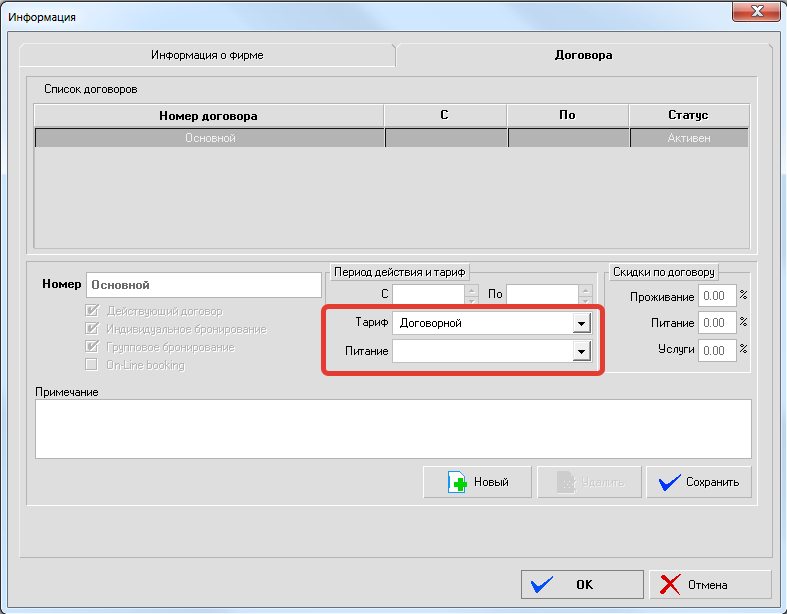Click the Услуги discount percentage field
Image resolution: width=787 pixels, height=614 pixels.
(x=716, y=350)
